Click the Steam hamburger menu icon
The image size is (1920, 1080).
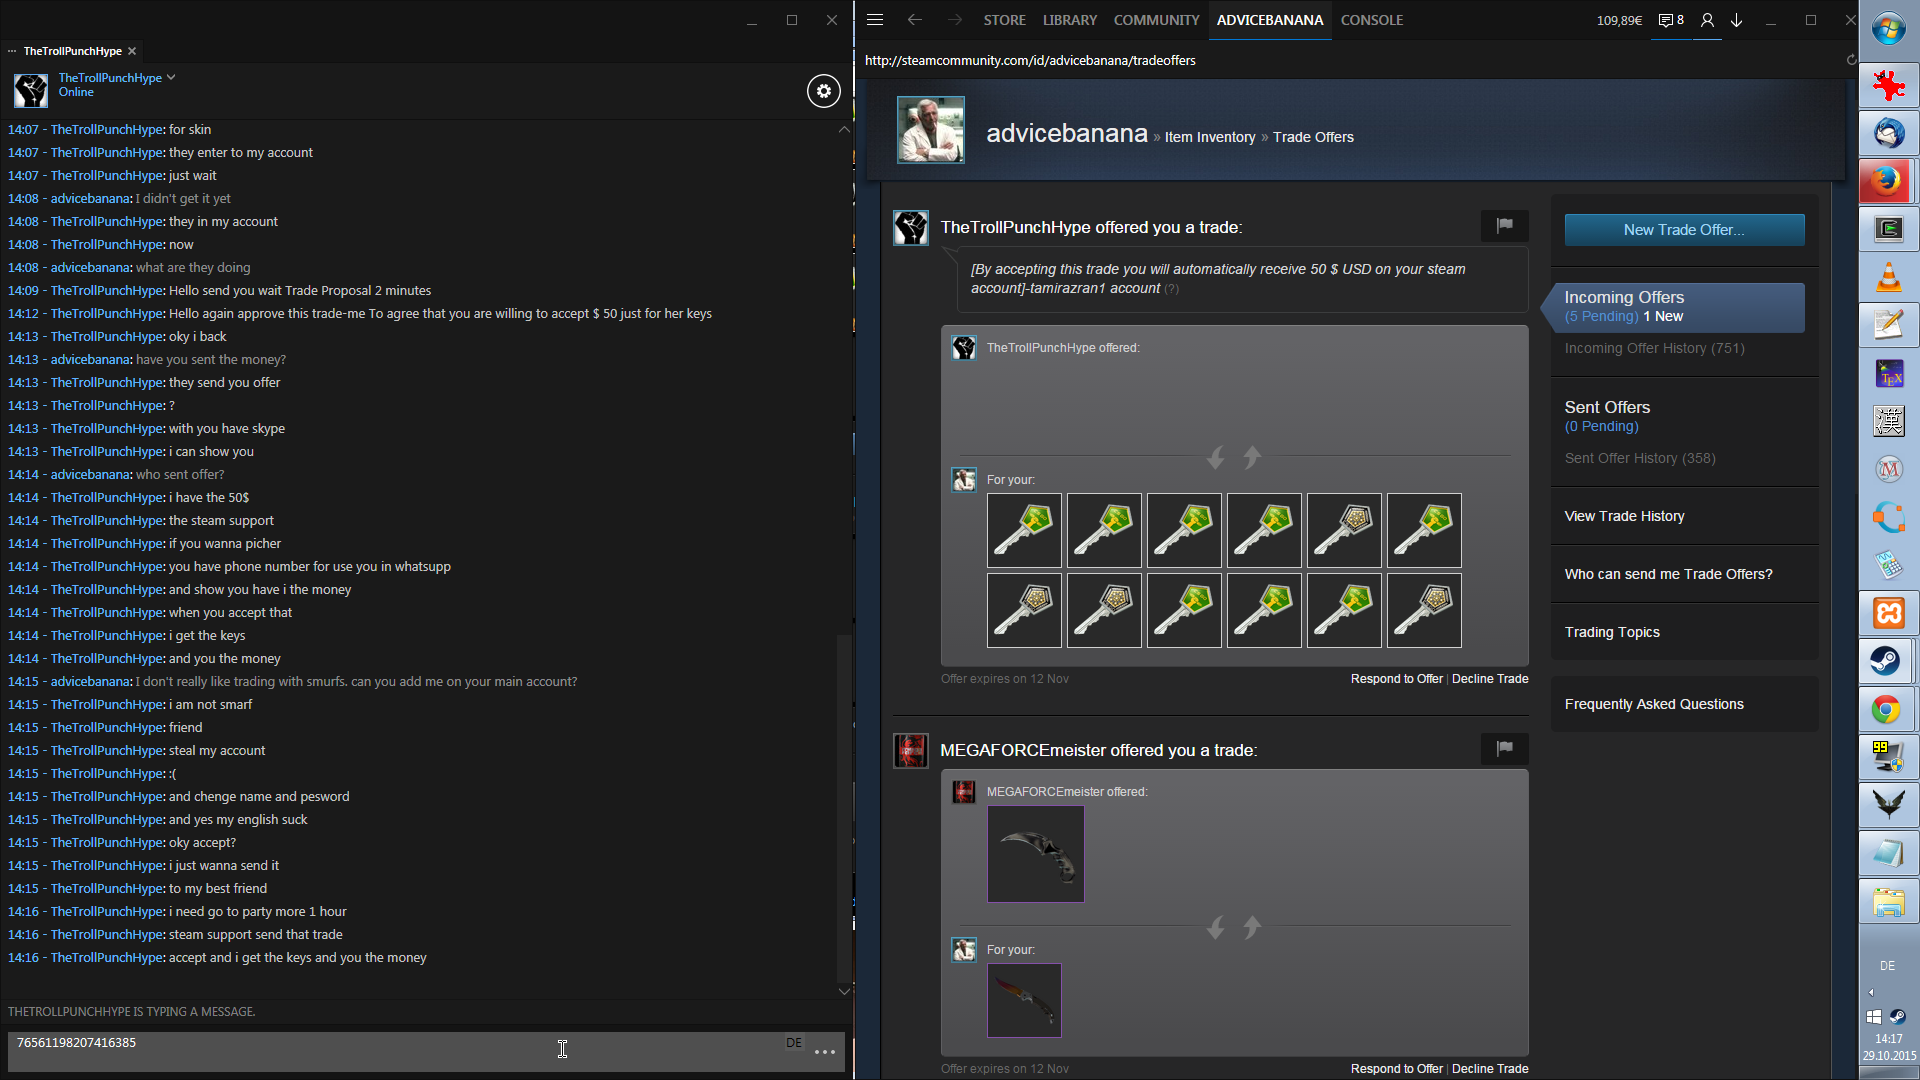(875, 20)
